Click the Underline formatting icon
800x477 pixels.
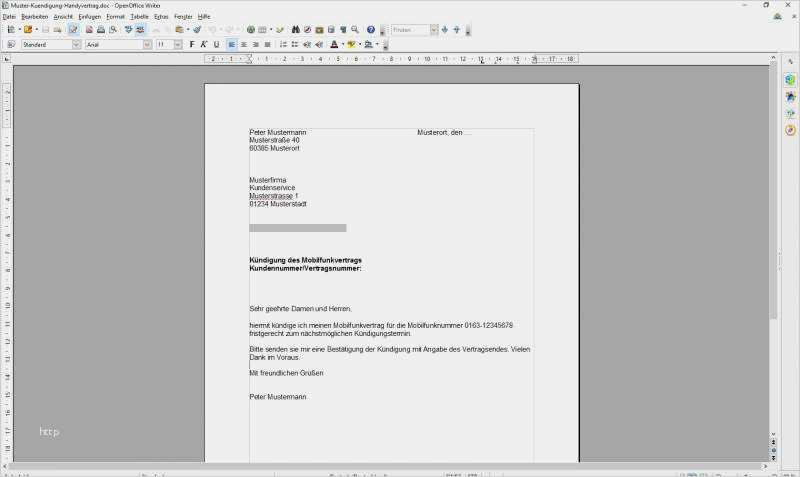coord(216,45)
